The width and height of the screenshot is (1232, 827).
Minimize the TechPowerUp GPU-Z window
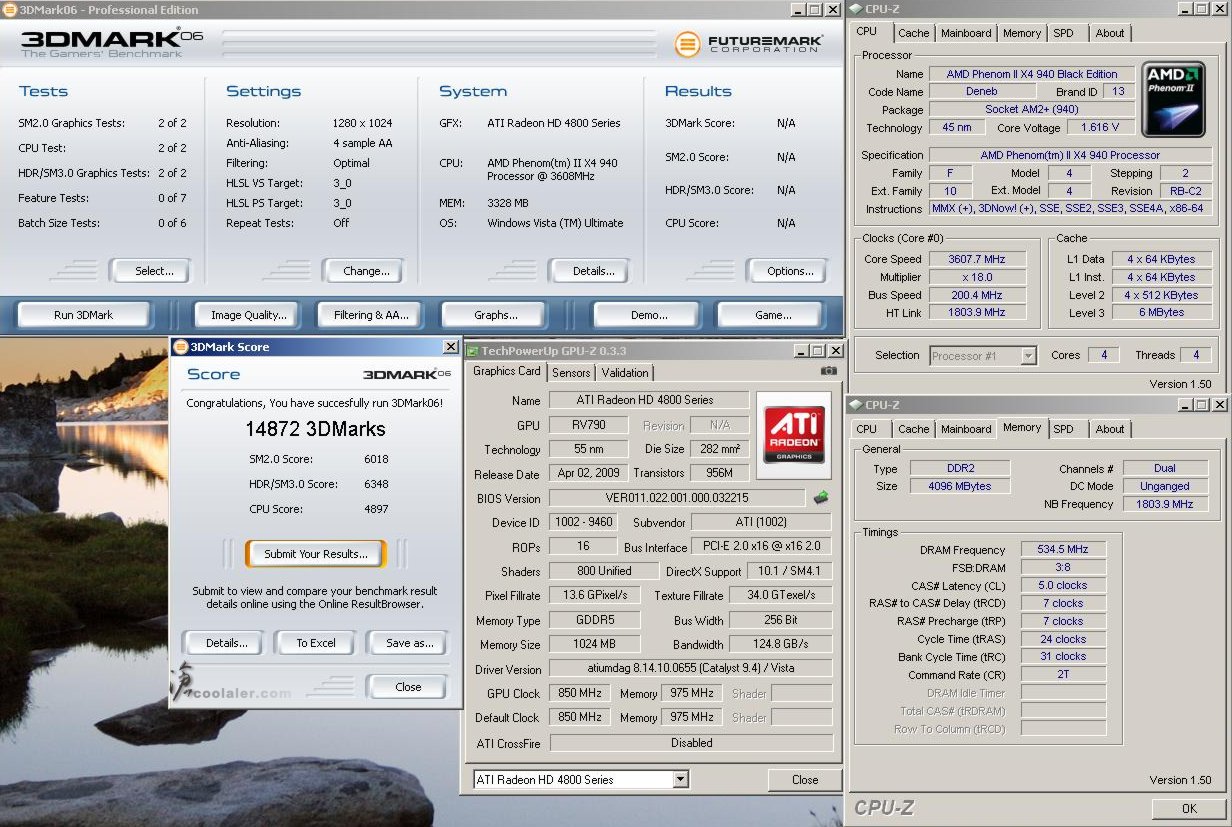[x=800, y=351]
